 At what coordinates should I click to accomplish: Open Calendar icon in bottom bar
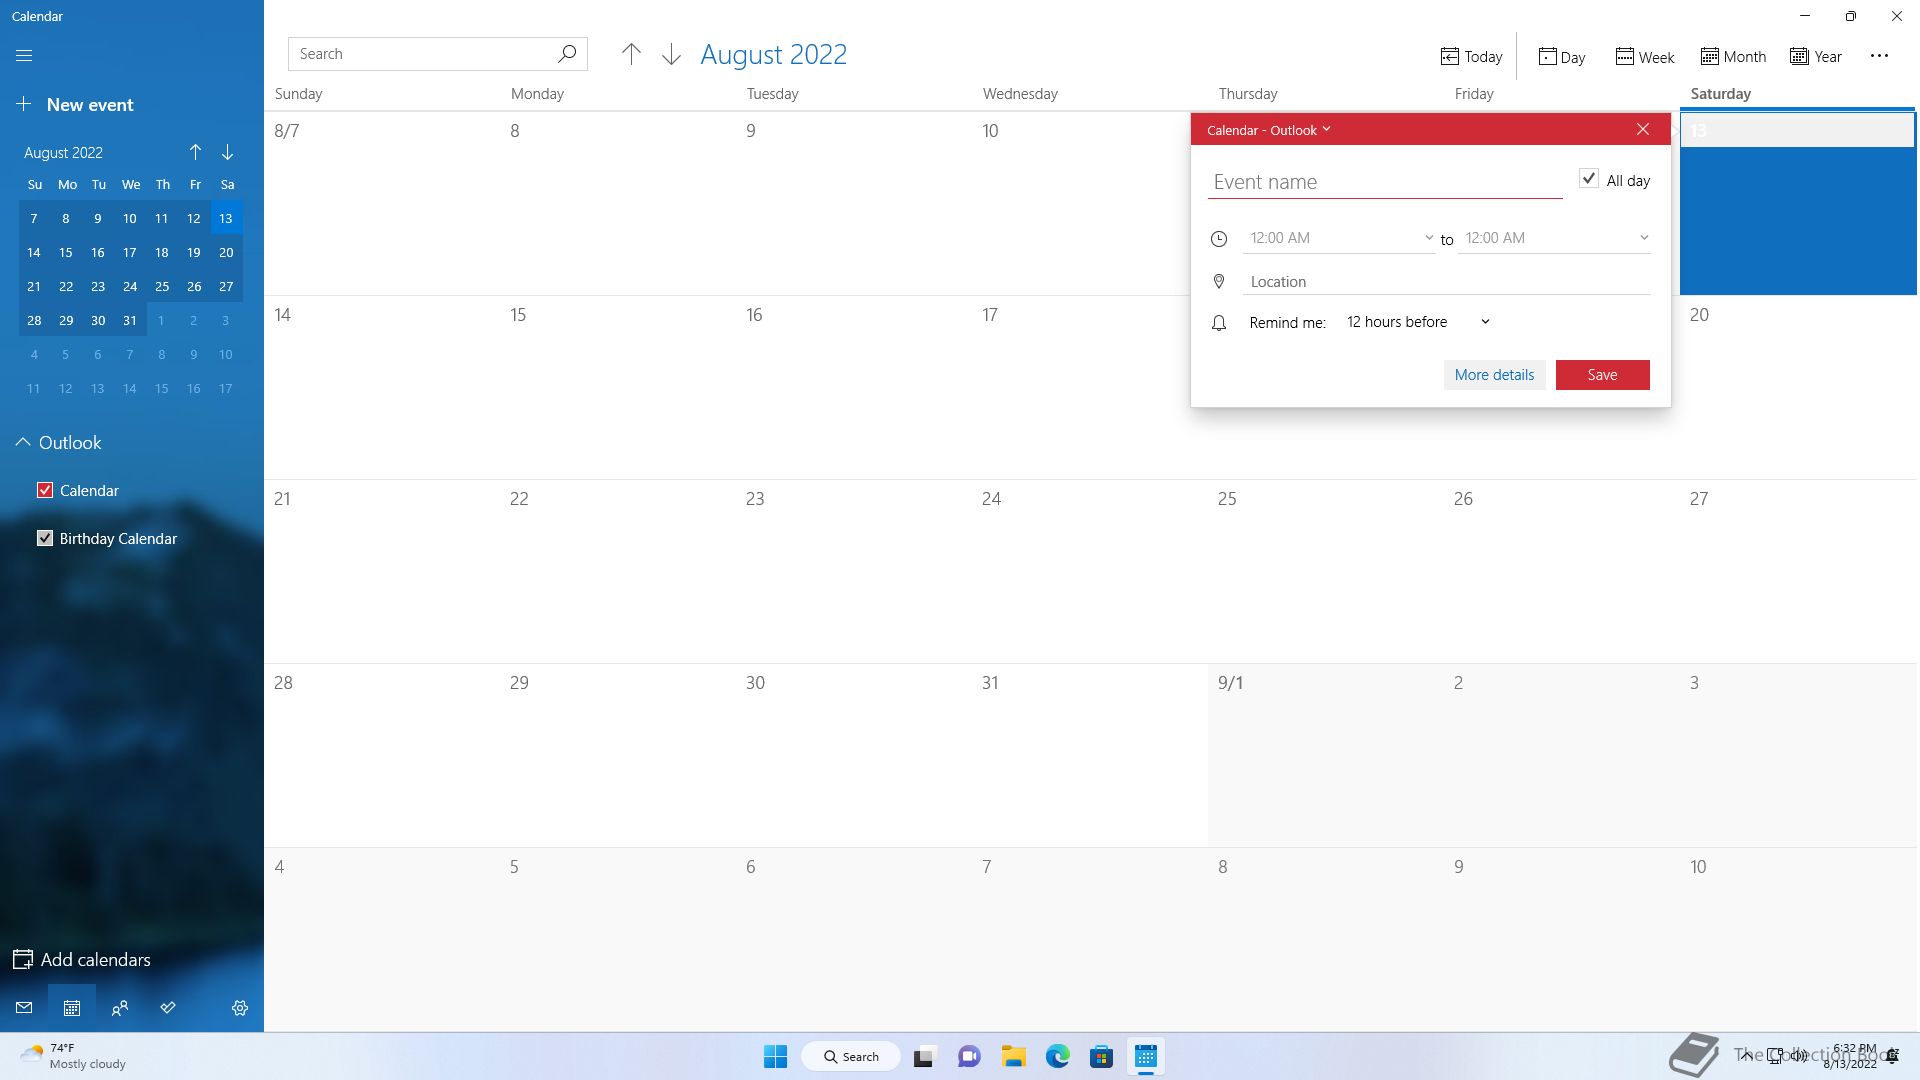point(72,1008)
